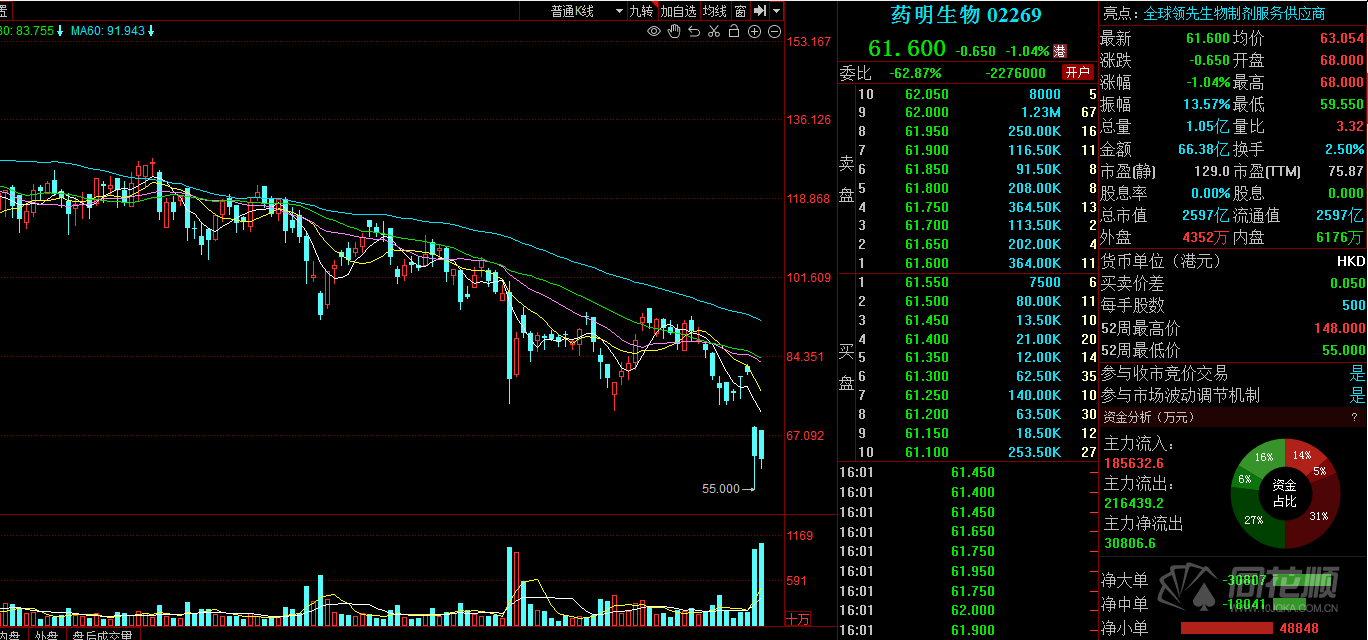1368x640 pixels.
Task: Click the jump-to-end arrow icon
Action: (x=760, y=11)
